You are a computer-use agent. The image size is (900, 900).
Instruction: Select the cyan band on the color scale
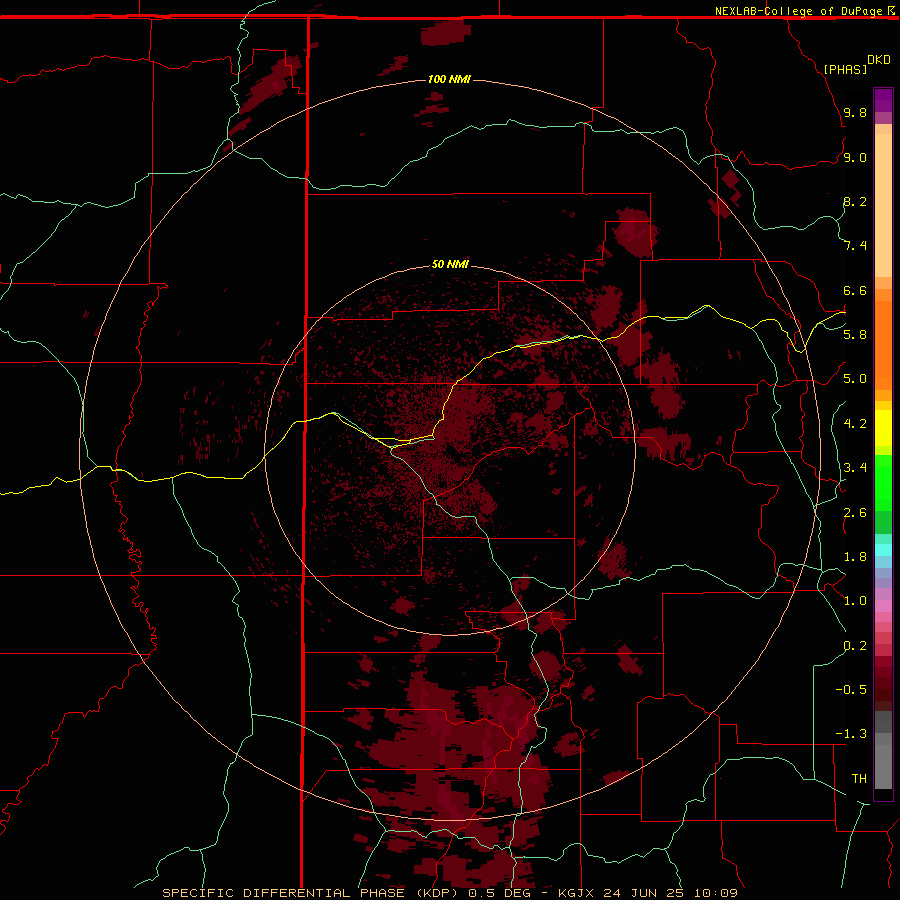click(x=883, y=549)
